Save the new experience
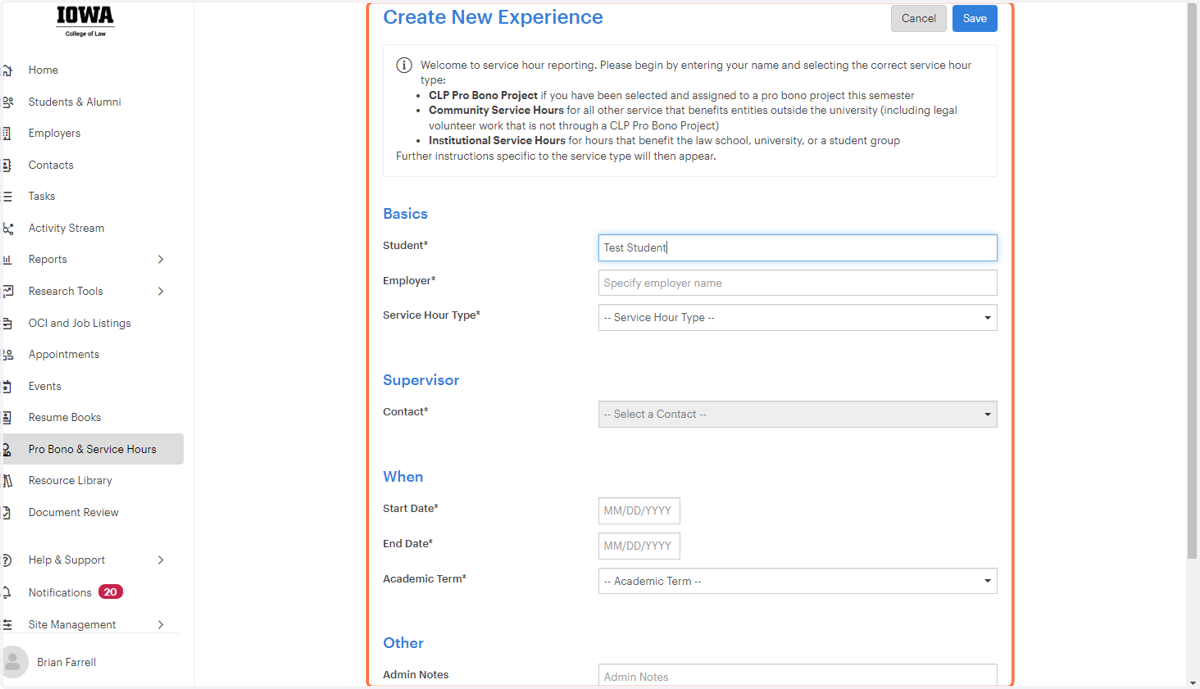This screenshot has height=689, width=1200. pyautogui.click(x=974, y=18)
